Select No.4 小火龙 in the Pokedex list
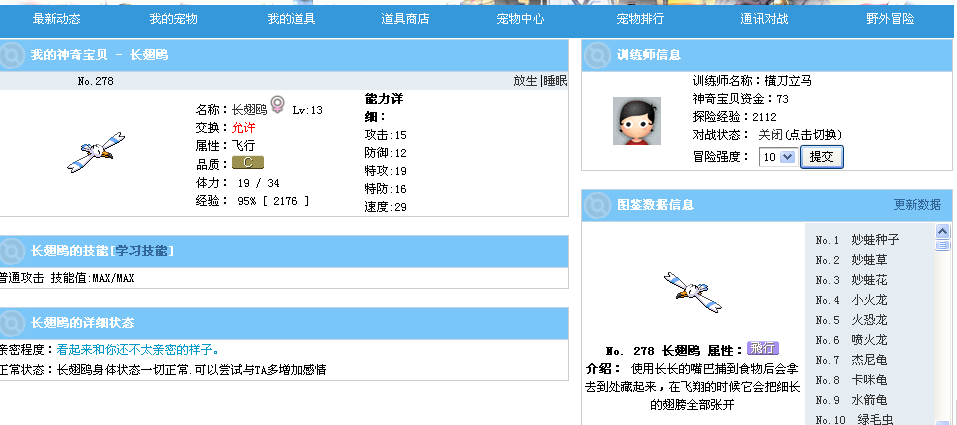This screenshot has height=425, width=957. (851, 300)
